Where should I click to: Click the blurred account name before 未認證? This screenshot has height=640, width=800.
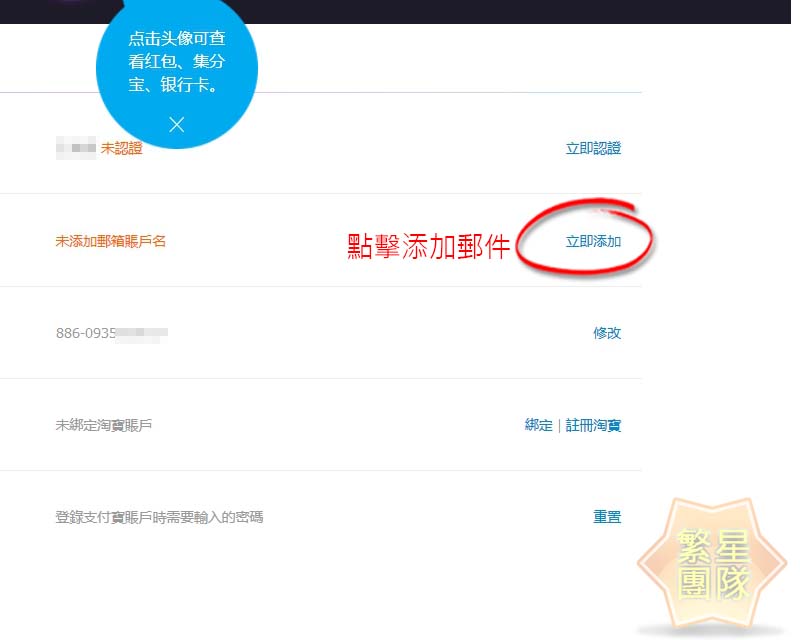76,148
